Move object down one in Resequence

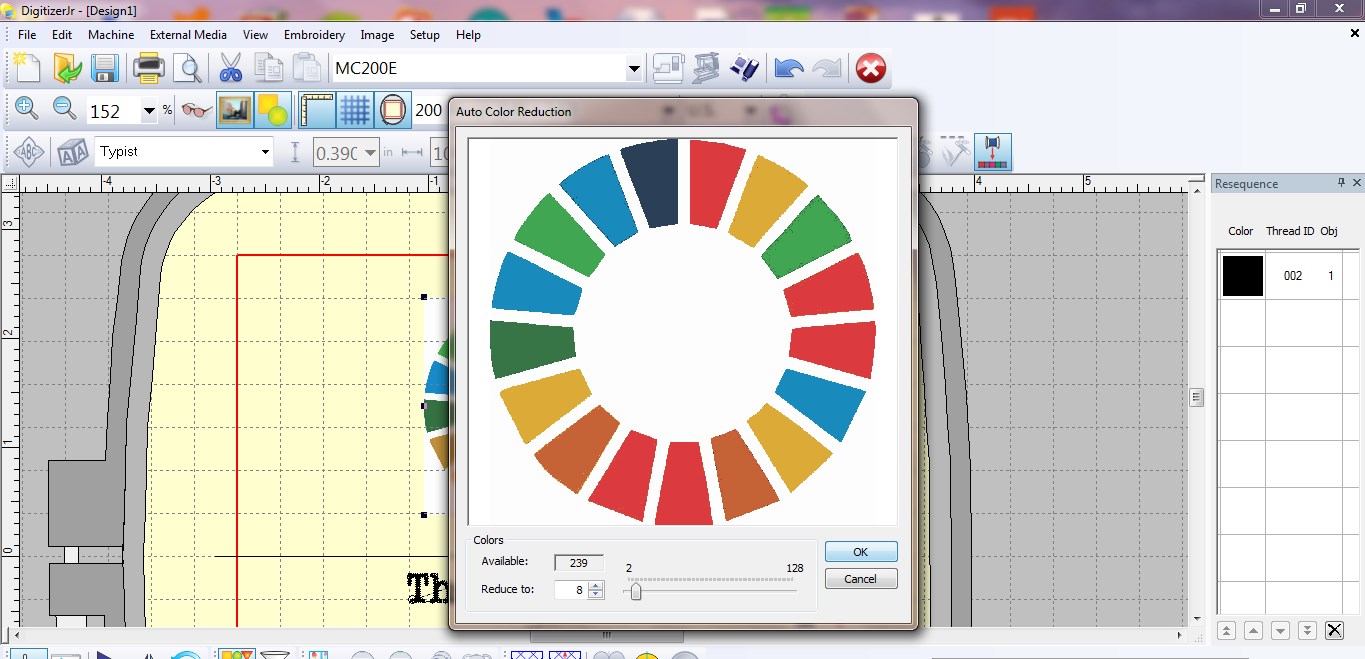click(1280, 630)
